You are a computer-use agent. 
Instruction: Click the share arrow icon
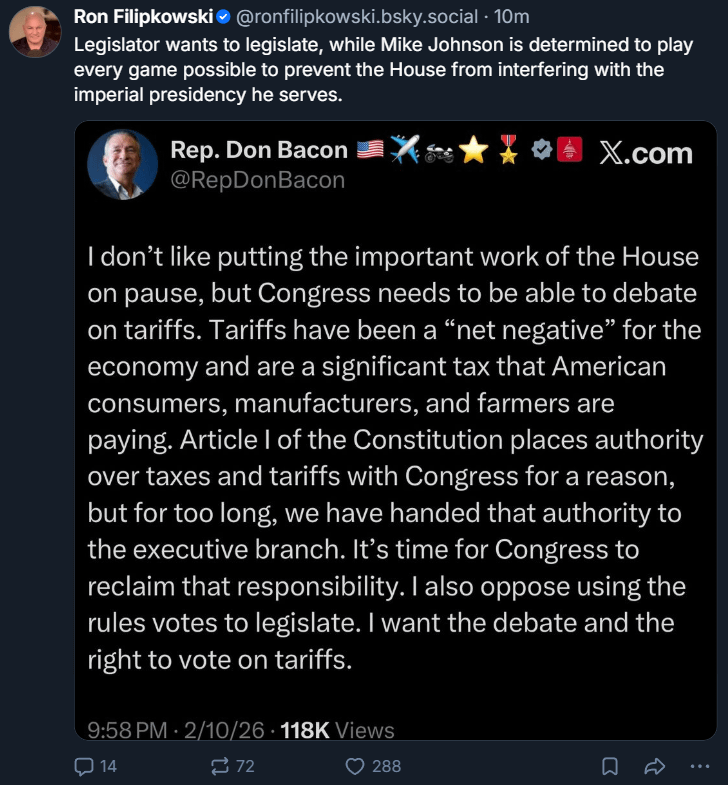pyautogui.click(x=655, y=766)
